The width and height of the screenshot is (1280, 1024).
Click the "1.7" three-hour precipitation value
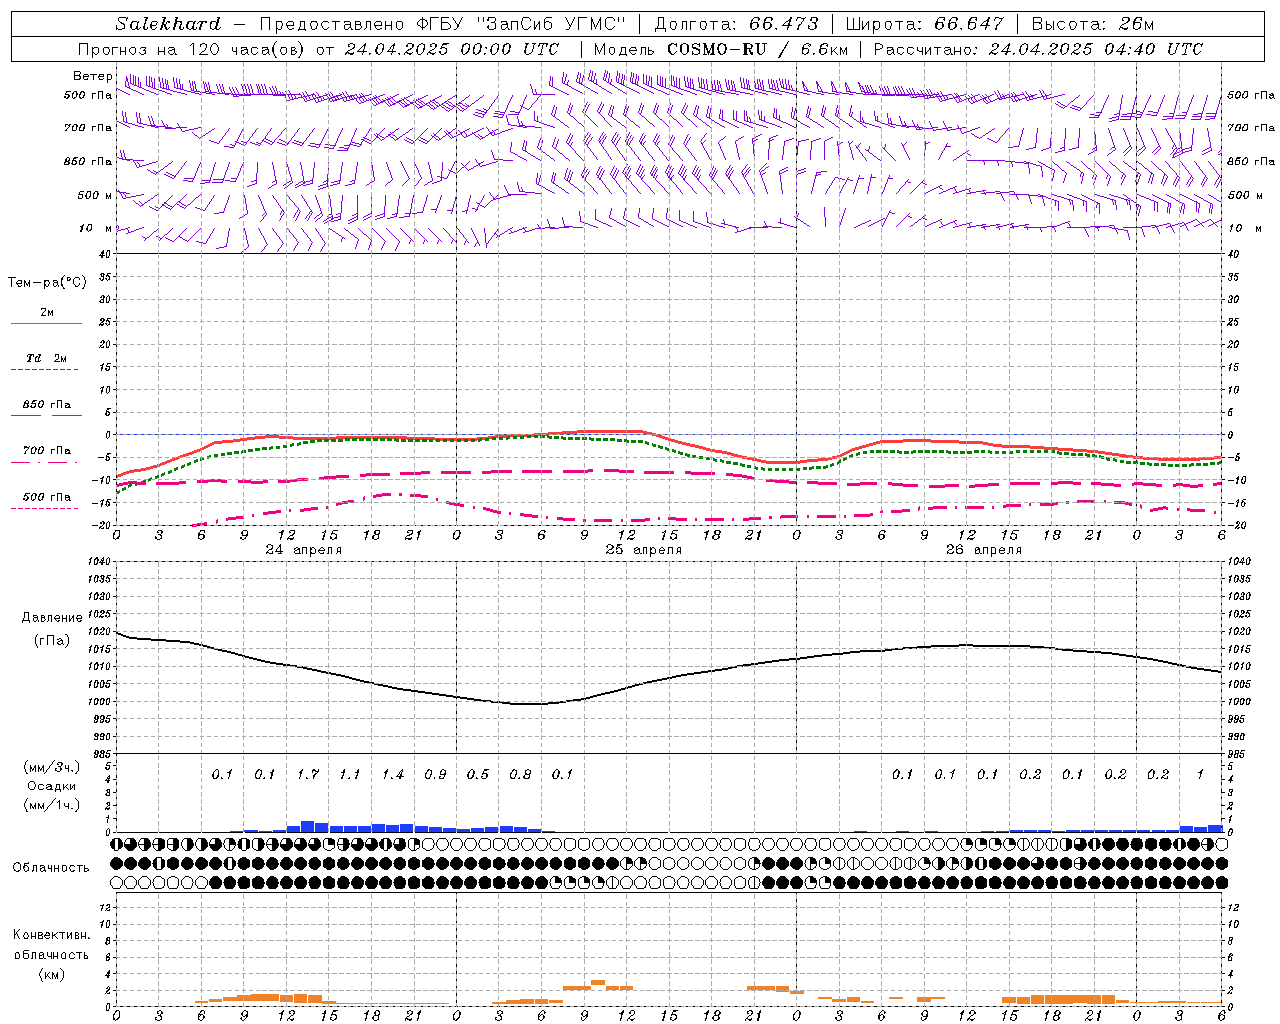(308, 774)
